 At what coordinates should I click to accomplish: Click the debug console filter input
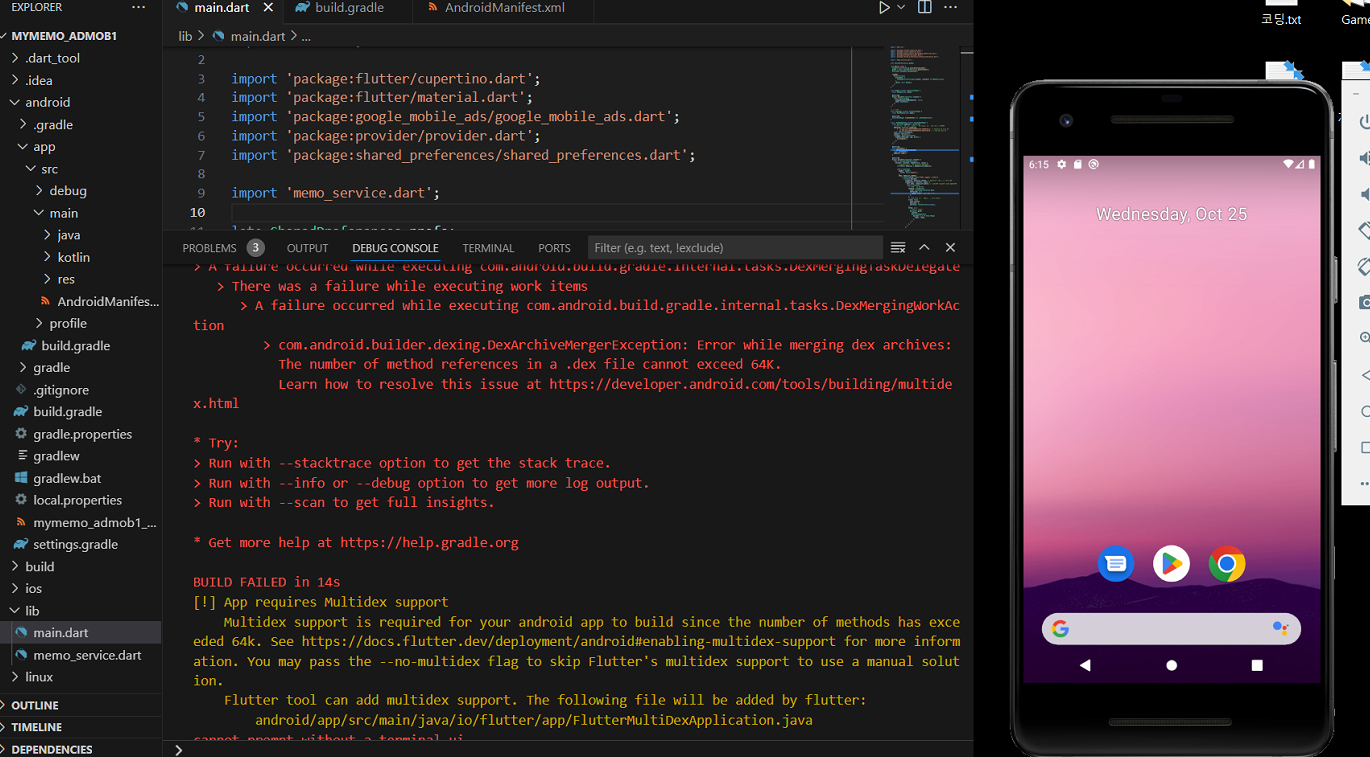[x=735, y=248]
